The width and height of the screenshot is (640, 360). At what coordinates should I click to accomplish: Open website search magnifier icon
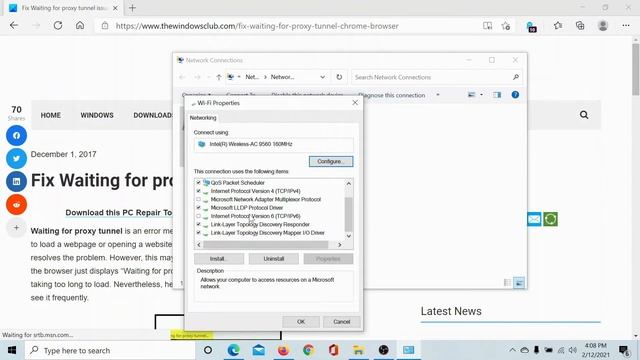point(584,115)
